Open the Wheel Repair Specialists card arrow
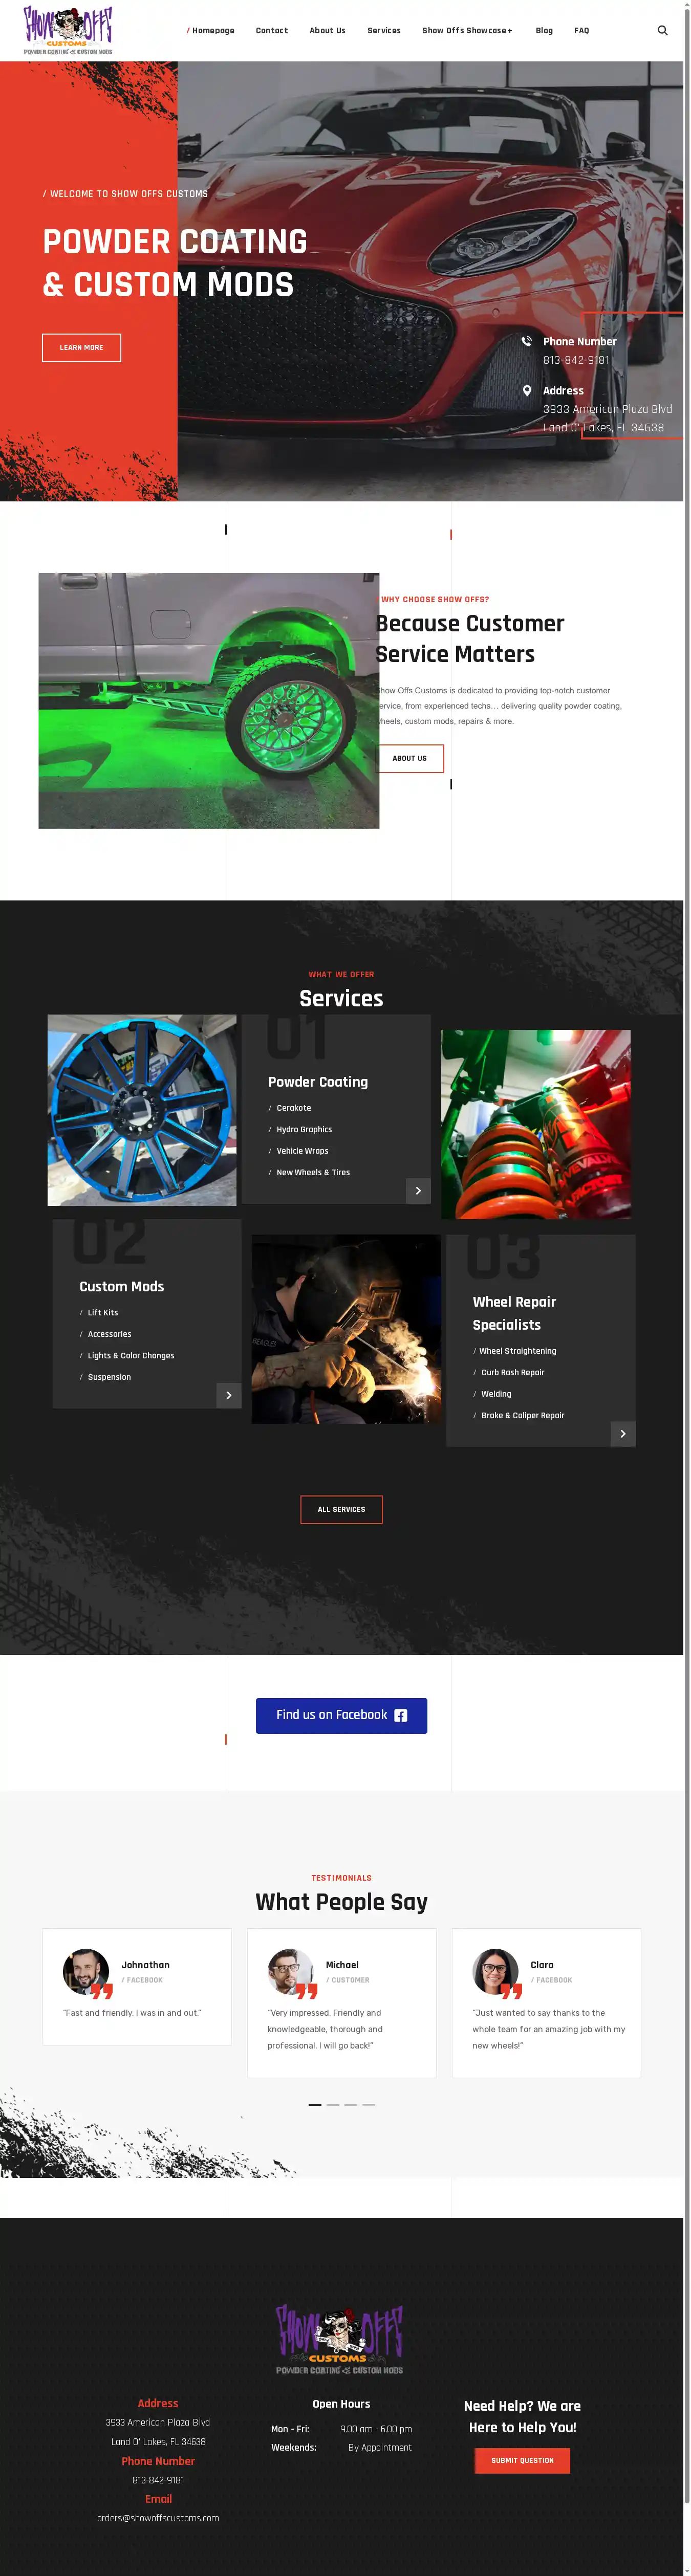The height and width of the screenshot is (2576, 691). (x=623, y=1434)
